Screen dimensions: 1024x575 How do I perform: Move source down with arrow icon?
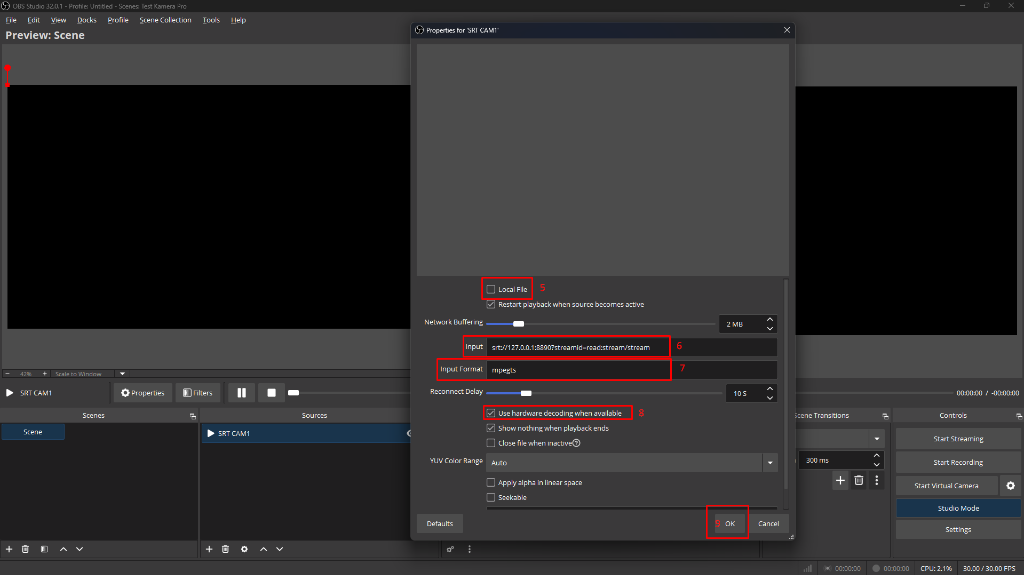click(x=280, y=550)
